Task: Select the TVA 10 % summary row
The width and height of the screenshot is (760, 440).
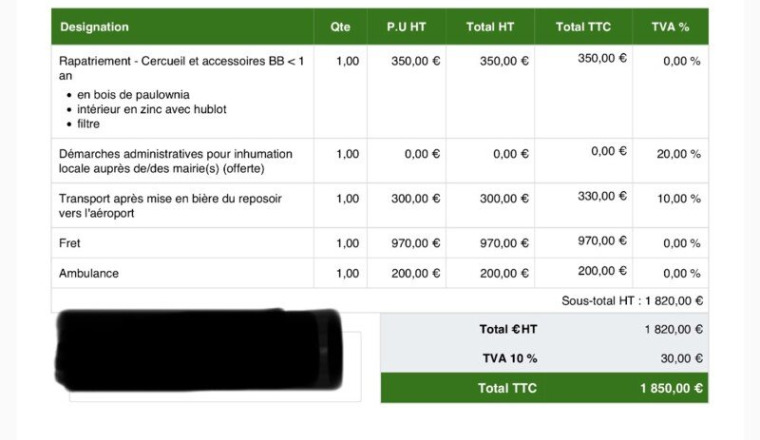Action: [x=544, y=358]
